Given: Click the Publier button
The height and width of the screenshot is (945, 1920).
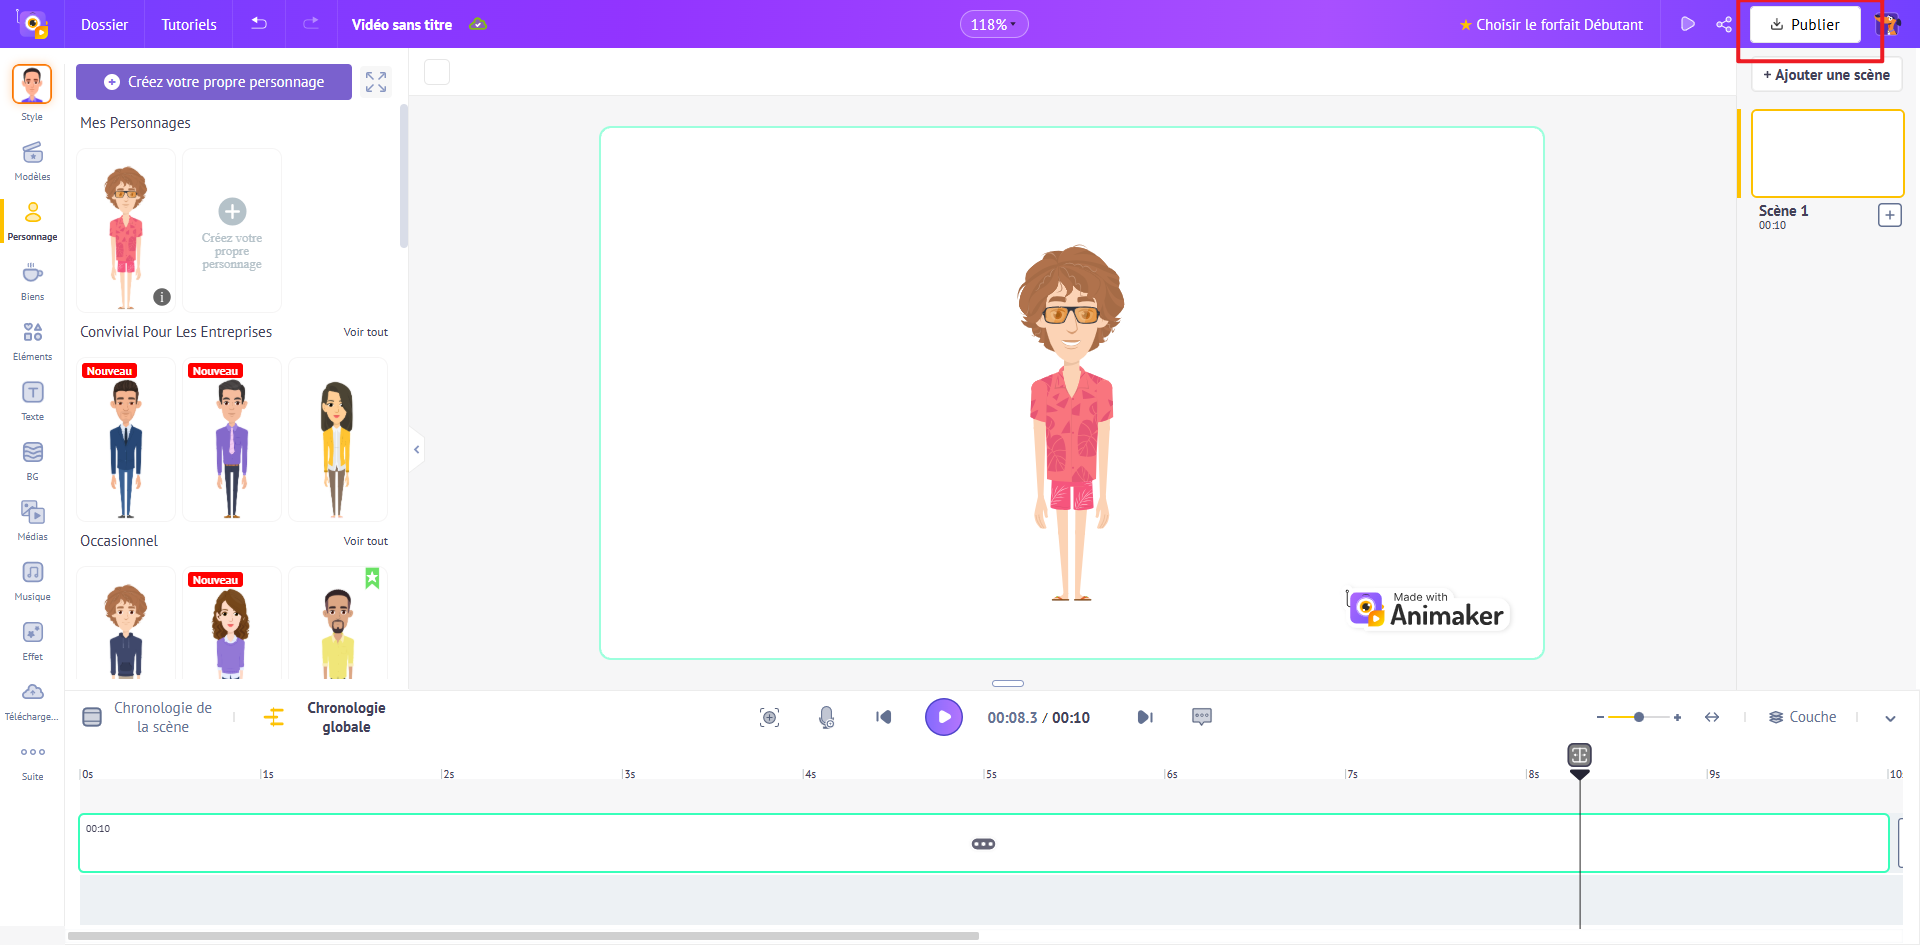Looking at the screenshot, I should click(1804, 24).
